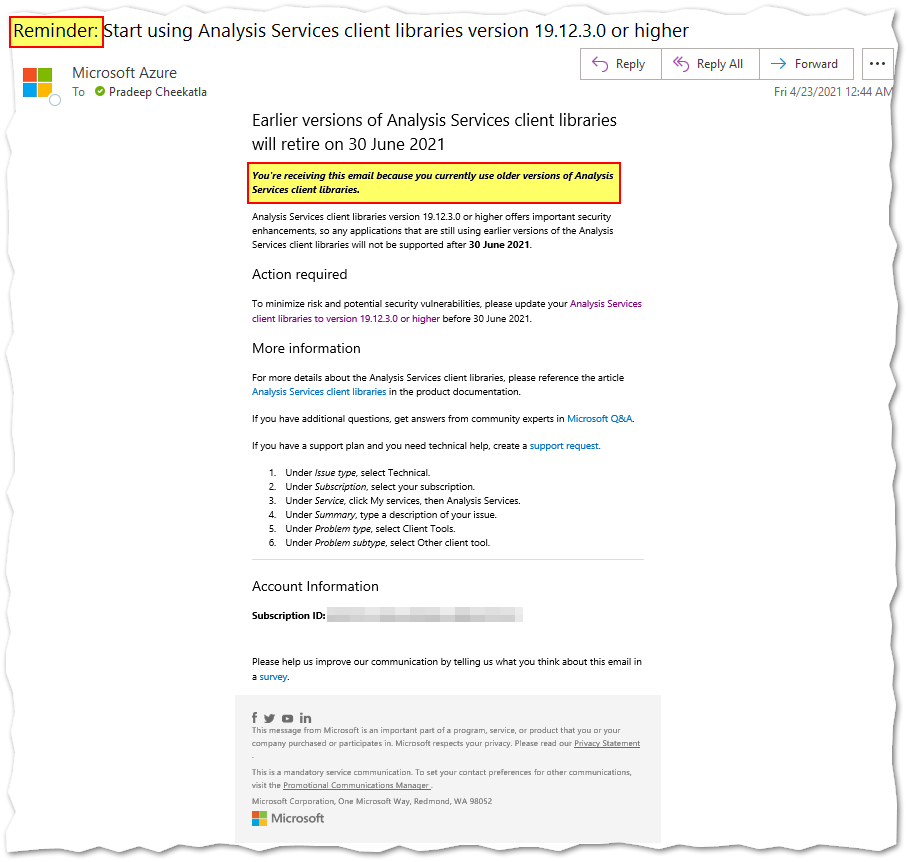Click the presence status circle by avatar
The width and height of the screenshot is (908, 862).
[55, 100]
